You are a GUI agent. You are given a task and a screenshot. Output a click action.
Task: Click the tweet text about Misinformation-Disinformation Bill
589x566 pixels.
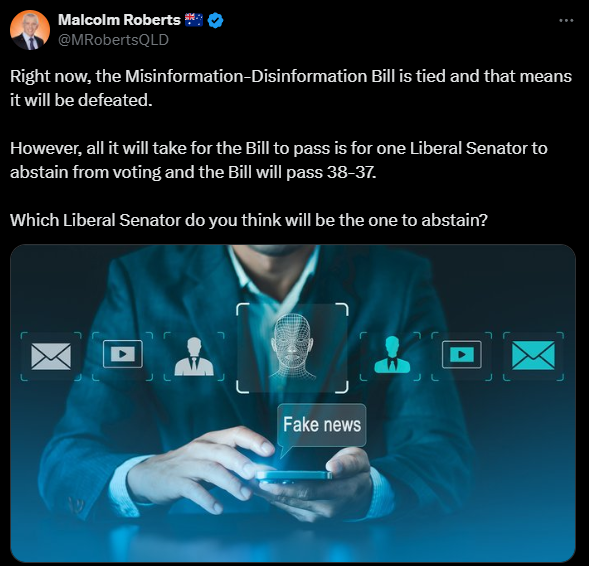291,88
